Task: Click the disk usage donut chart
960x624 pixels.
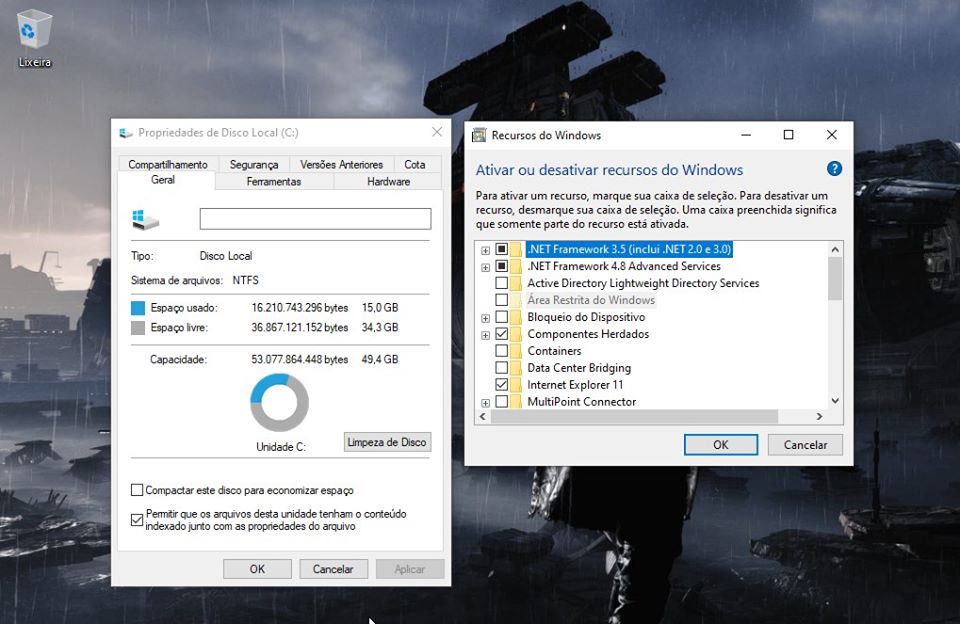Action: 279,402
